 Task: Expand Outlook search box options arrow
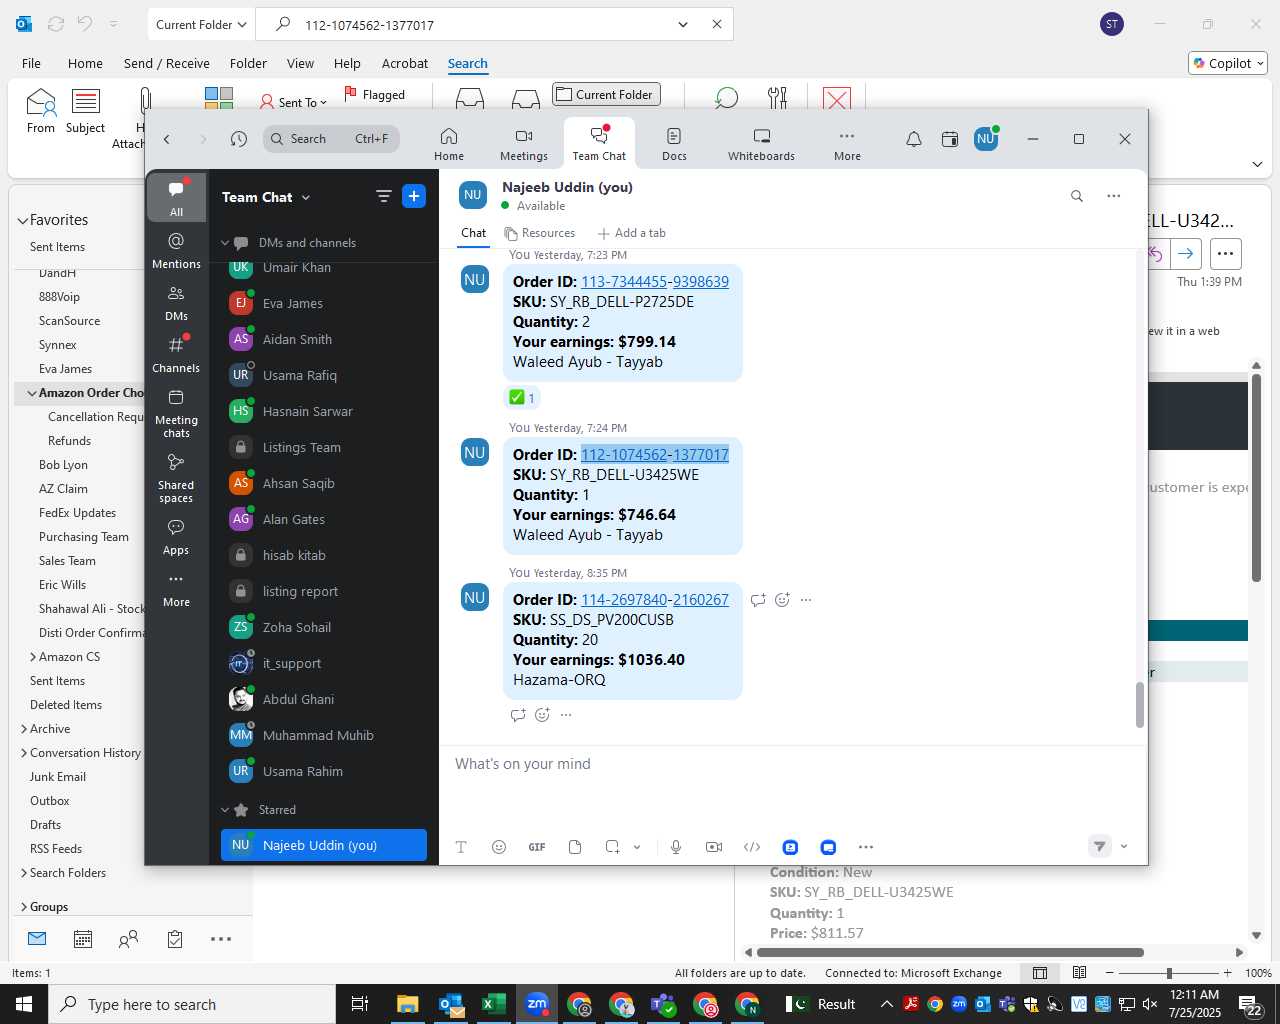683,24
